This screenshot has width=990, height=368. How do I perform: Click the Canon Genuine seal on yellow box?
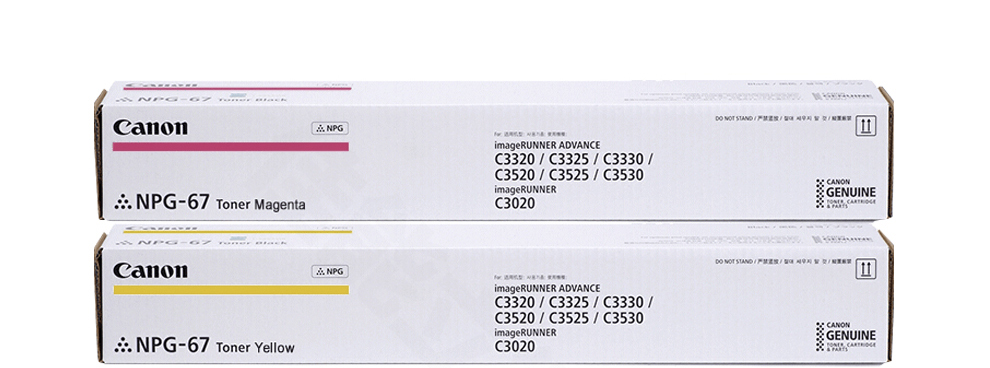[x=845, y=337]
